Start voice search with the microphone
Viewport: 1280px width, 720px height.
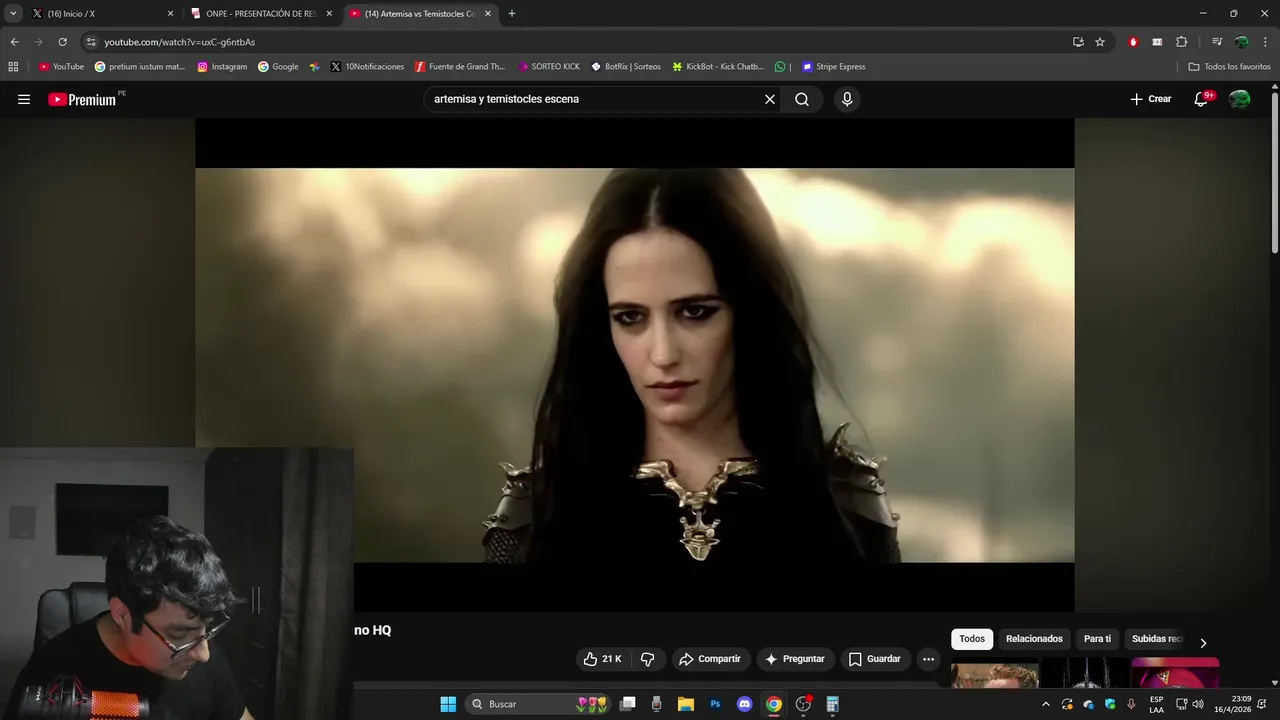[847, 99]
